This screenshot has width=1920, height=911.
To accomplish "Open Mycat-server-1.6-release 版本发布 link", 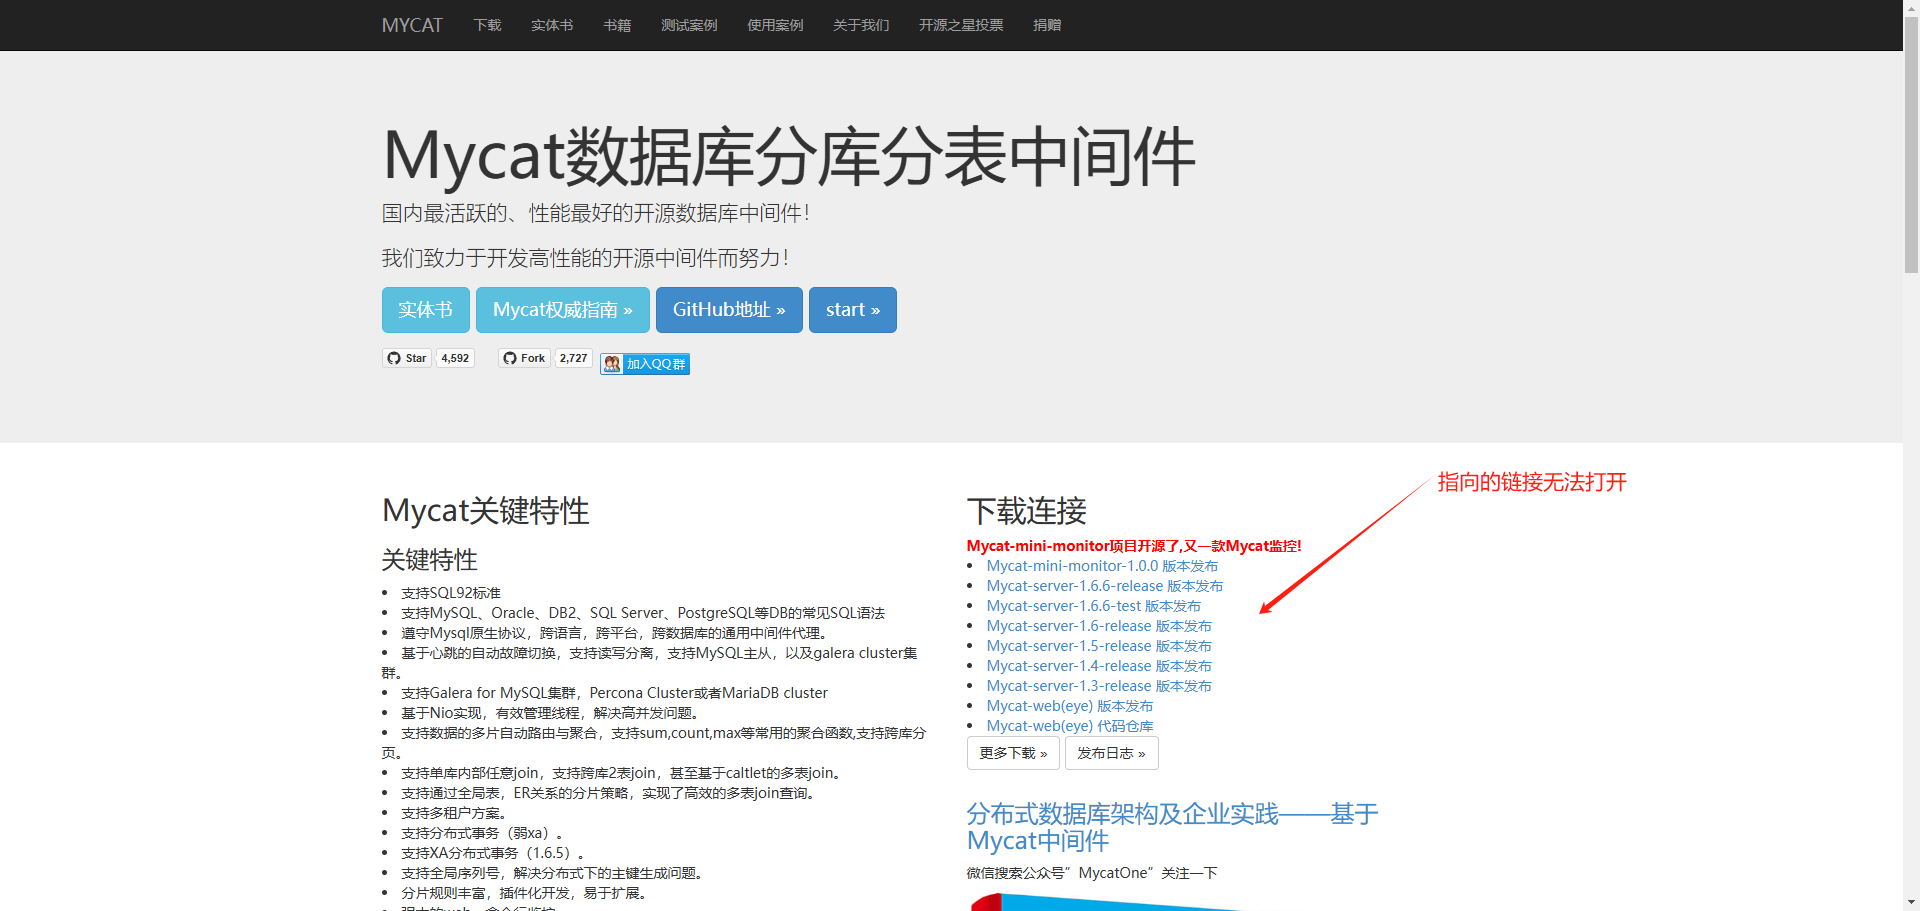I will 1099,626.
